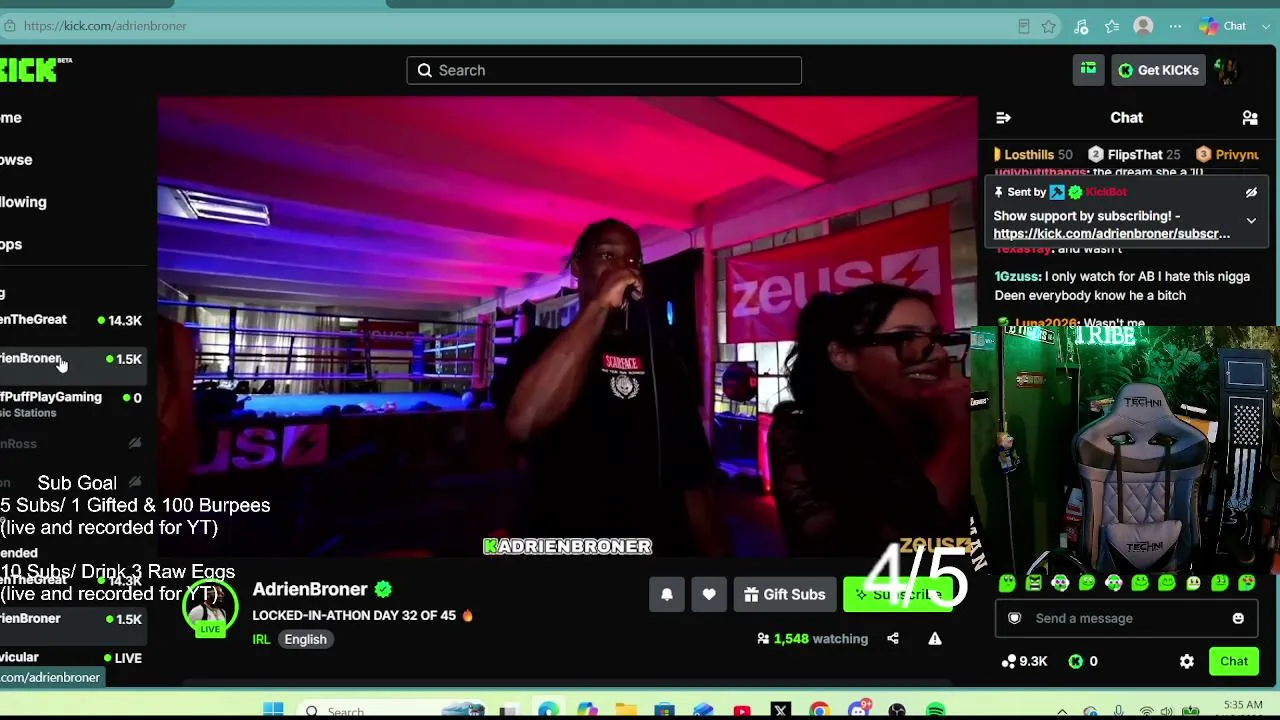Image resolution: width=1280 pixels, height=720 pixels.
Task: Select the first emote in the quick emote row
Action: pos(1008,583)
